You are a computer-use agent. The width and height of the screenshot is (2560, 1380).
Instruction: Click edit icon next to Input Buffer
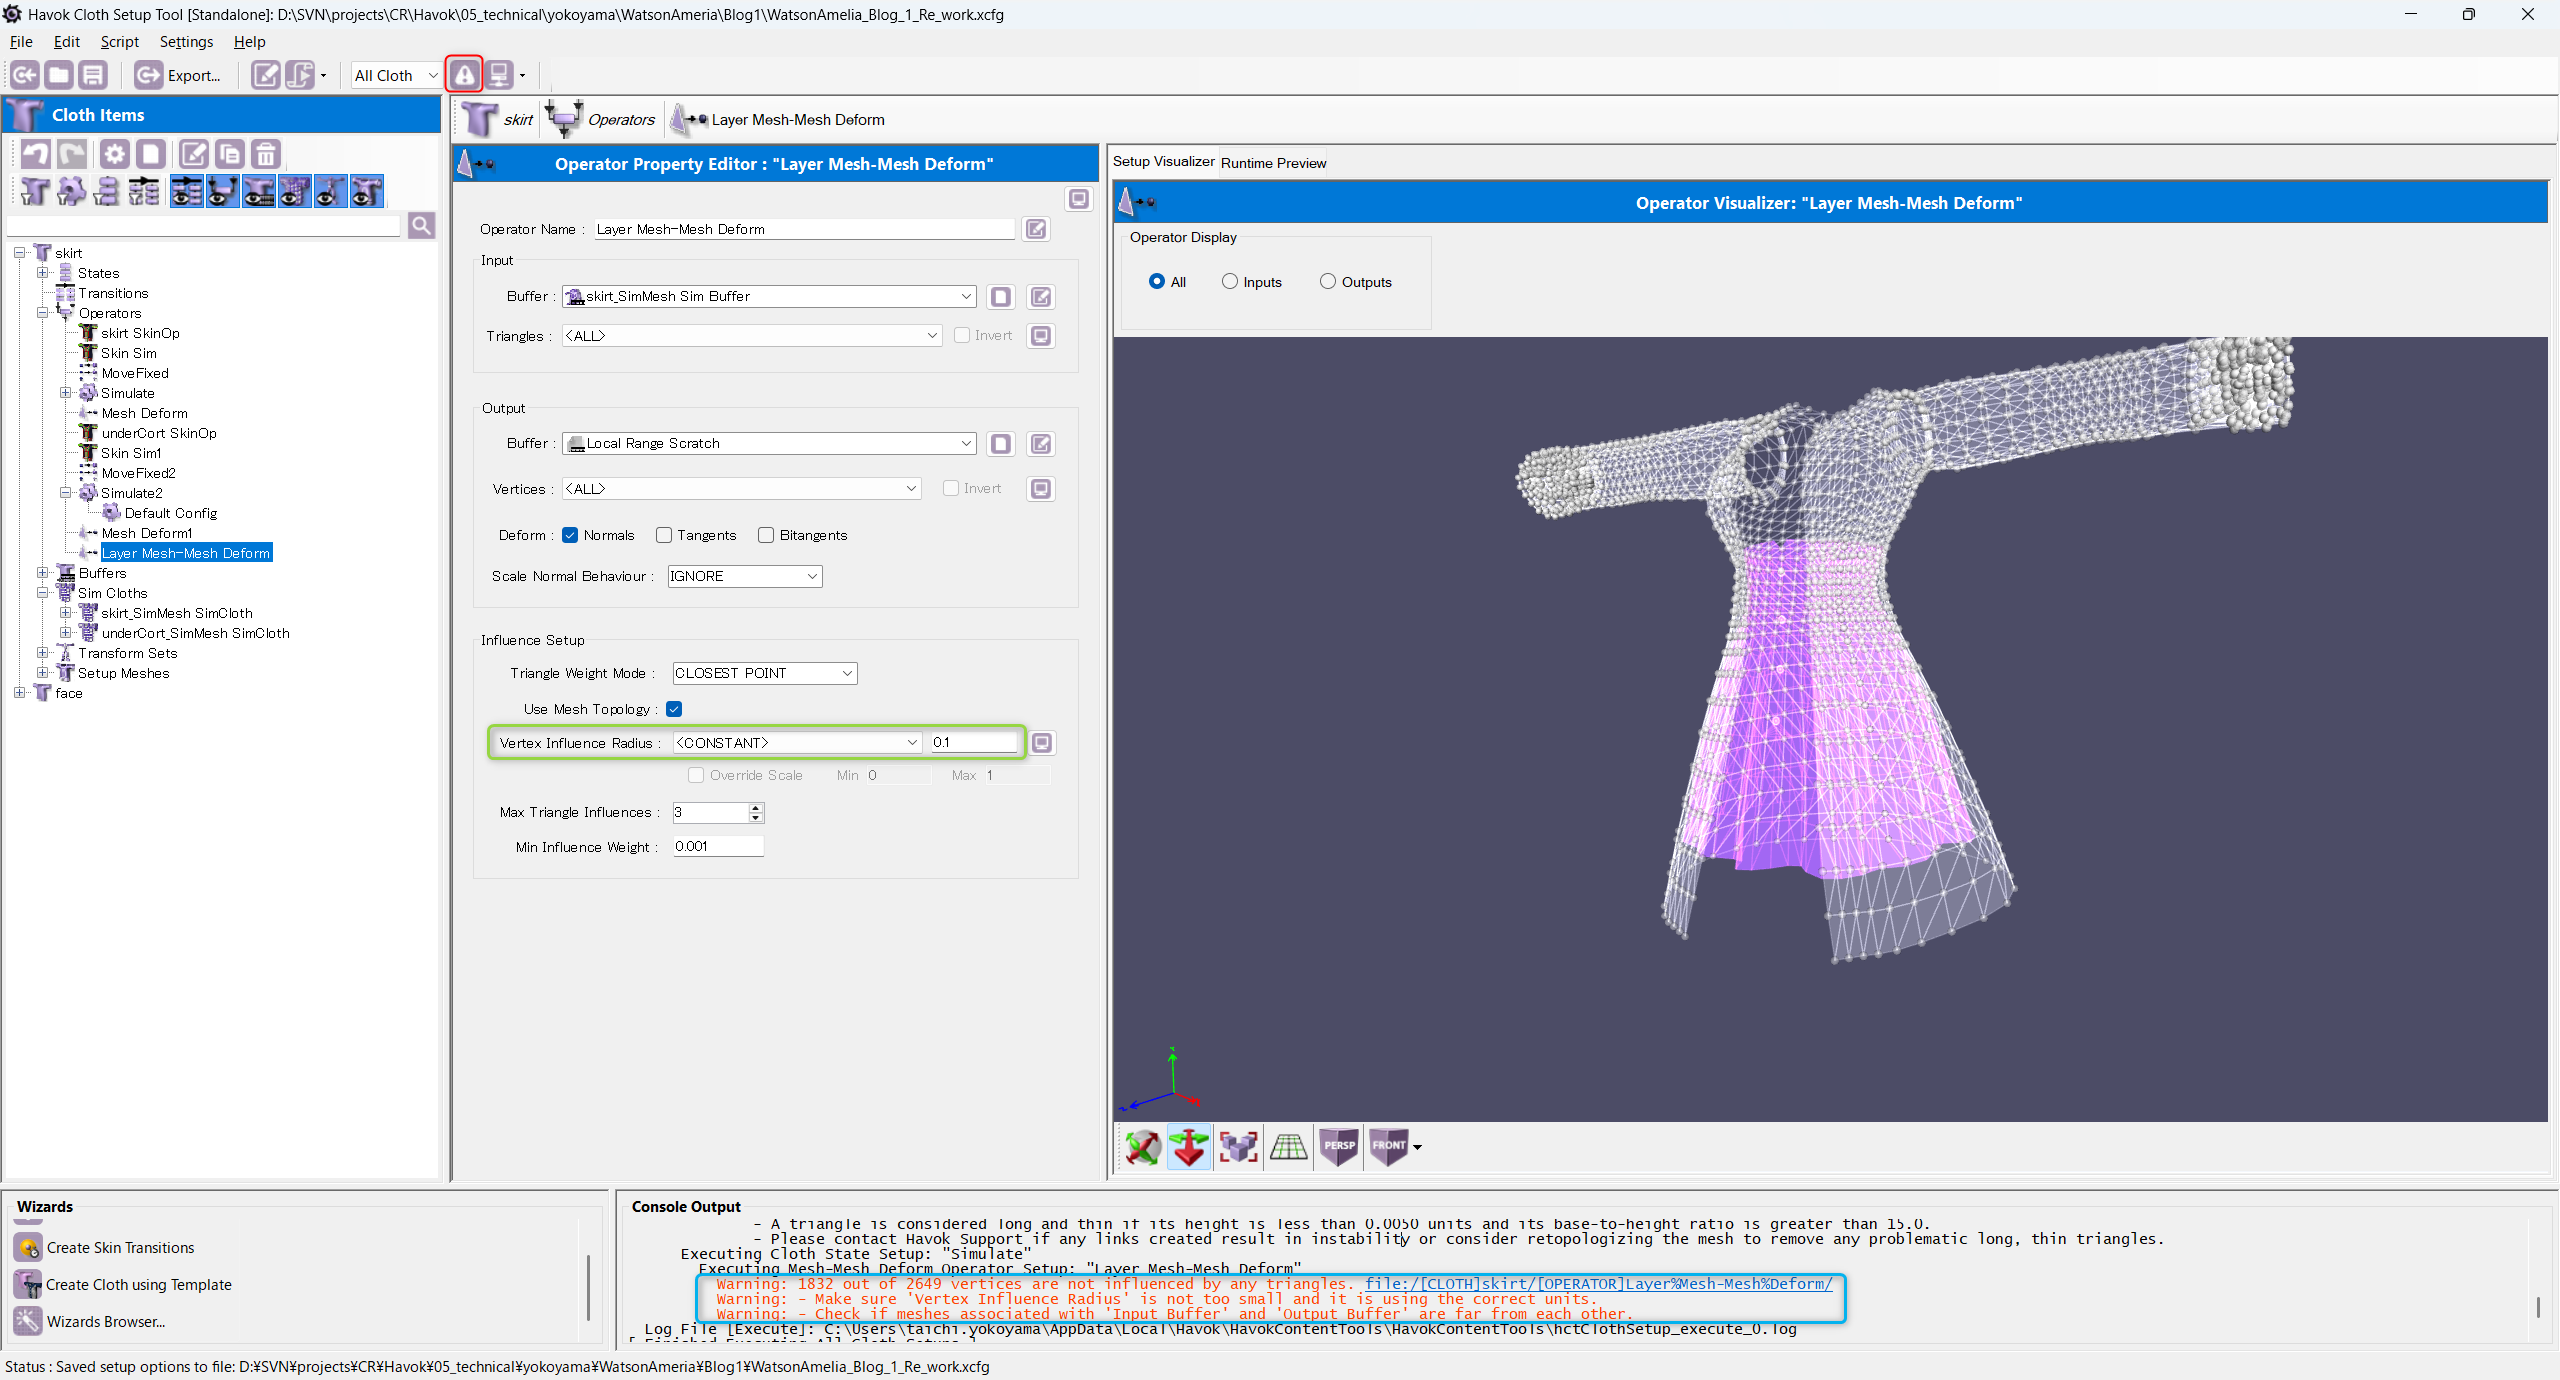pos(1041,297)
